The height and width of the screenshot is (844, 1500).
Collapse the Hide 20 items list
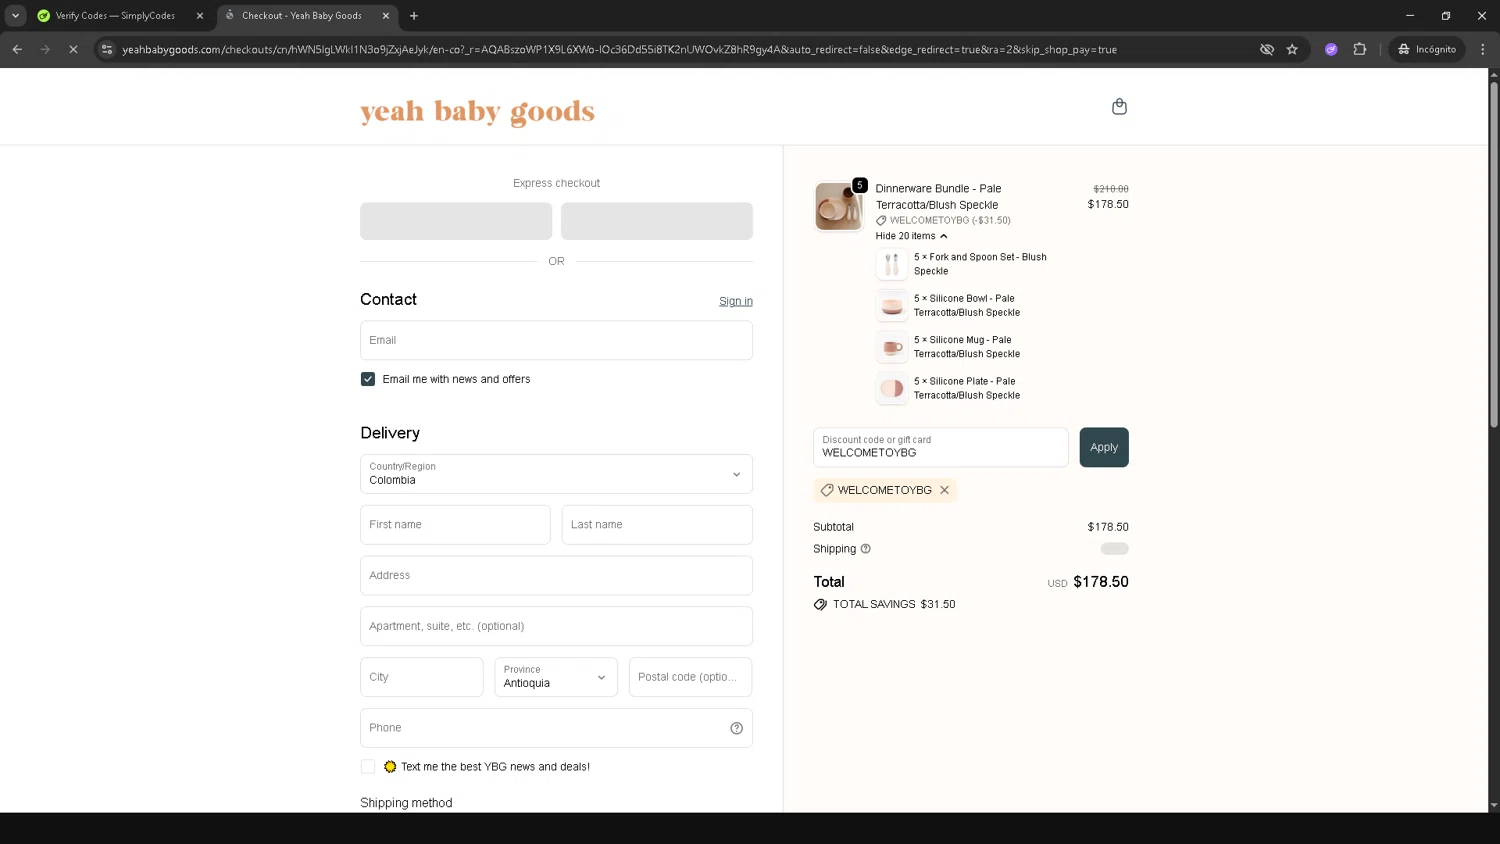(911, 236)
